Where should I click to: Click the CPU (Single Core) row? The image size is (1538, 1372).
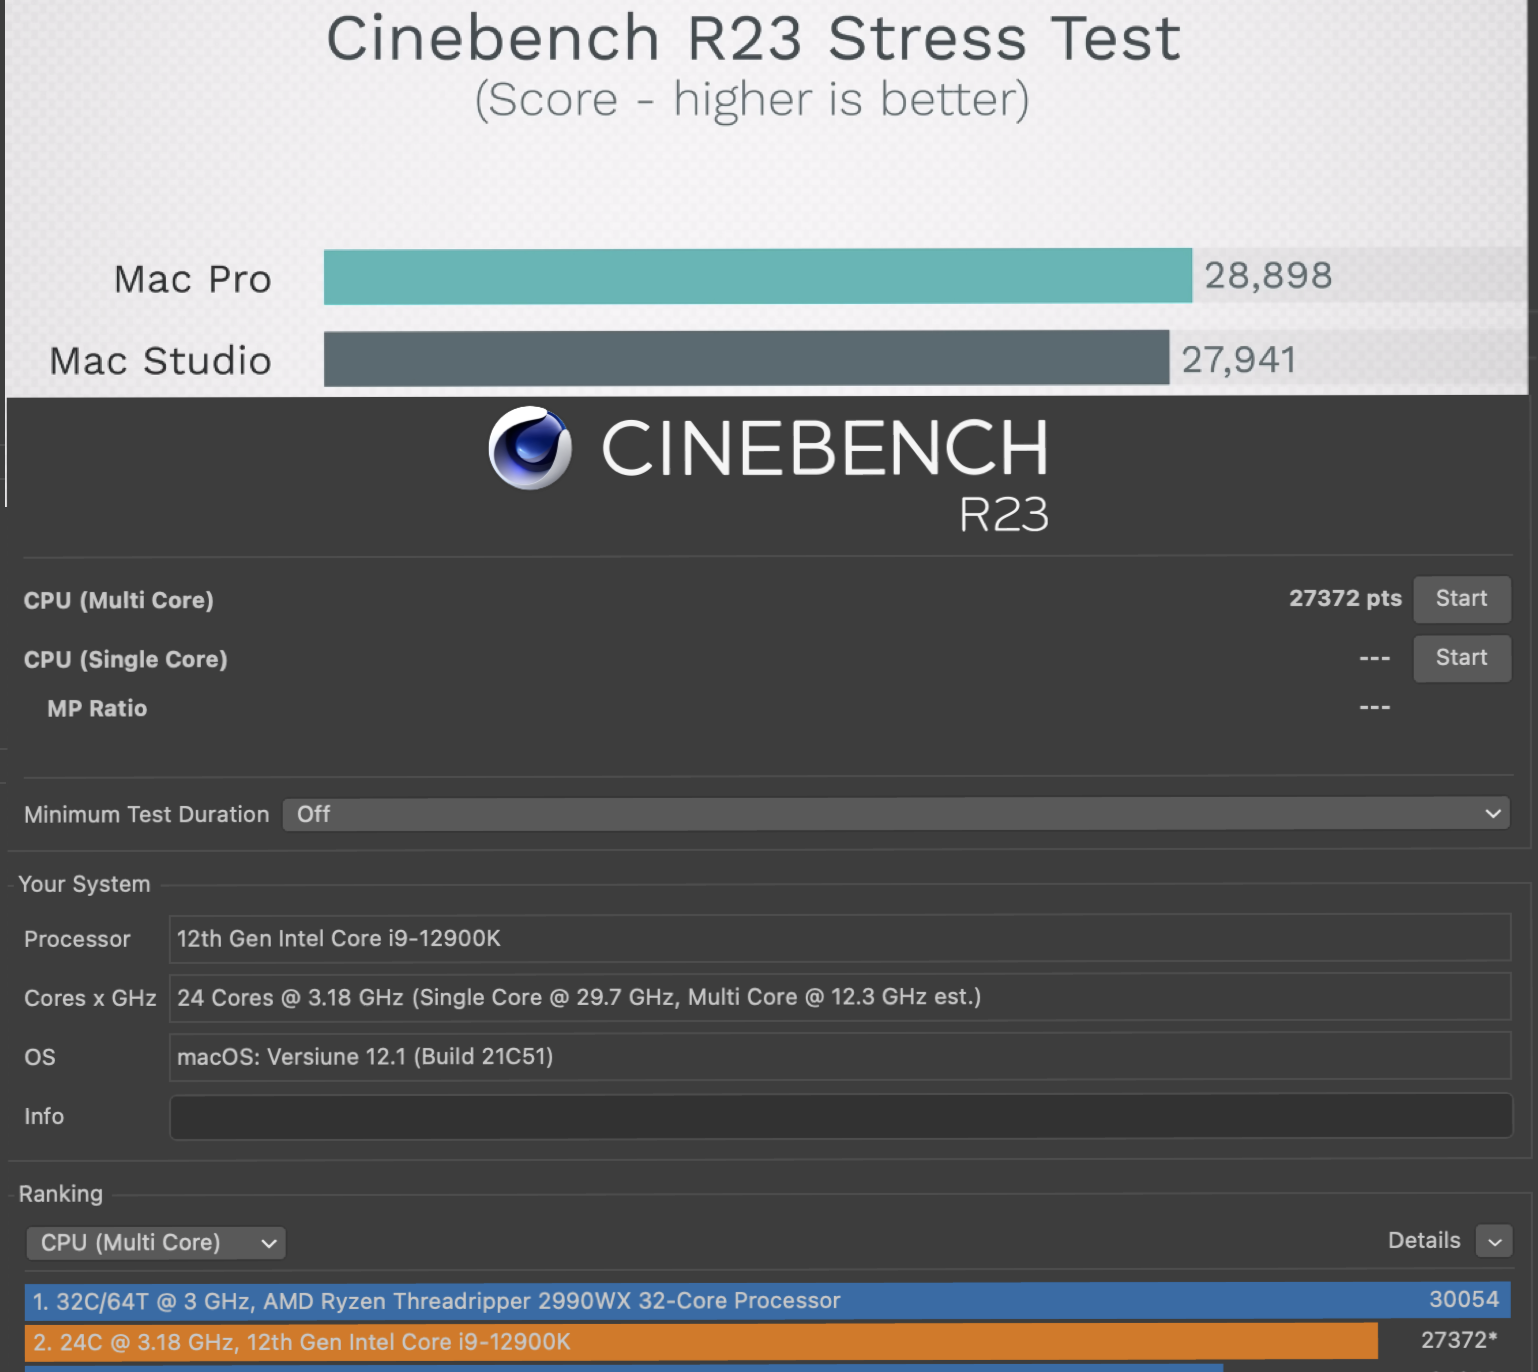tap(126, 659)
